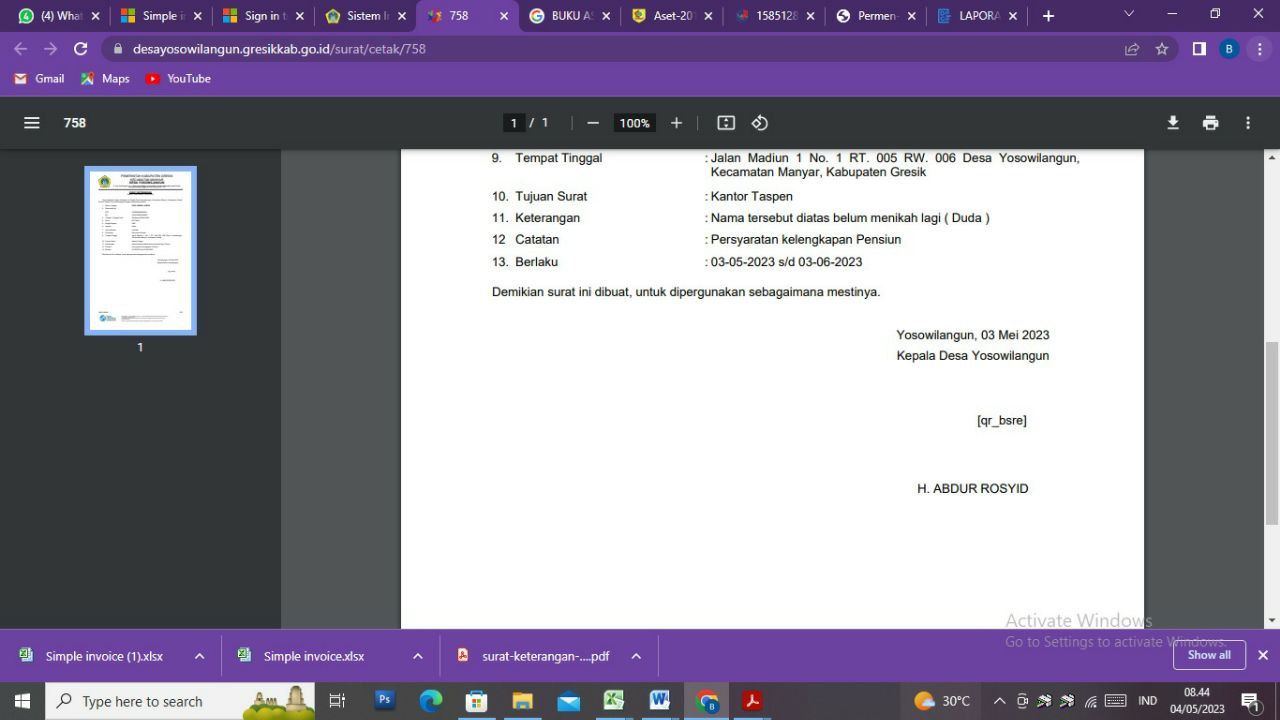
Task: Open the PDF viewer menu sidebar
Action: [x=31, y=122]
